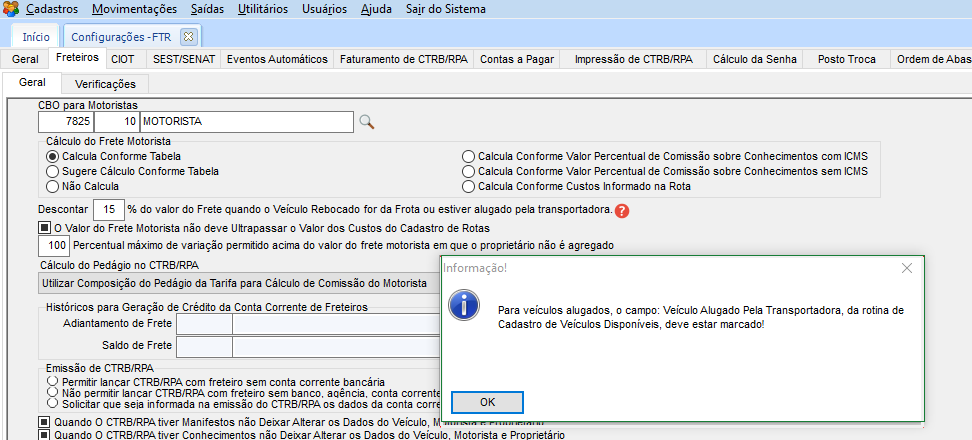
Task: Click the application logo icon
Action: tap(11, 9)
